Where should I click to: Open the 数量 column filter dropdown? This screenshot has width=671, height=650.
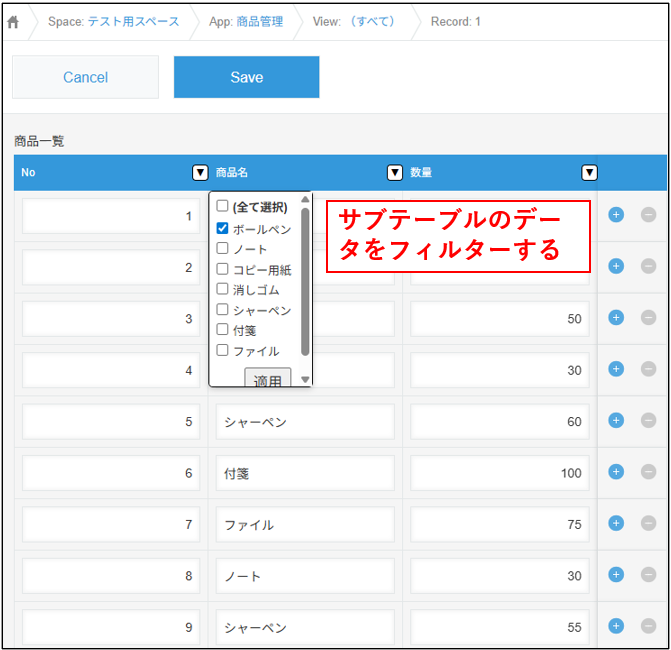pos(590,173)
